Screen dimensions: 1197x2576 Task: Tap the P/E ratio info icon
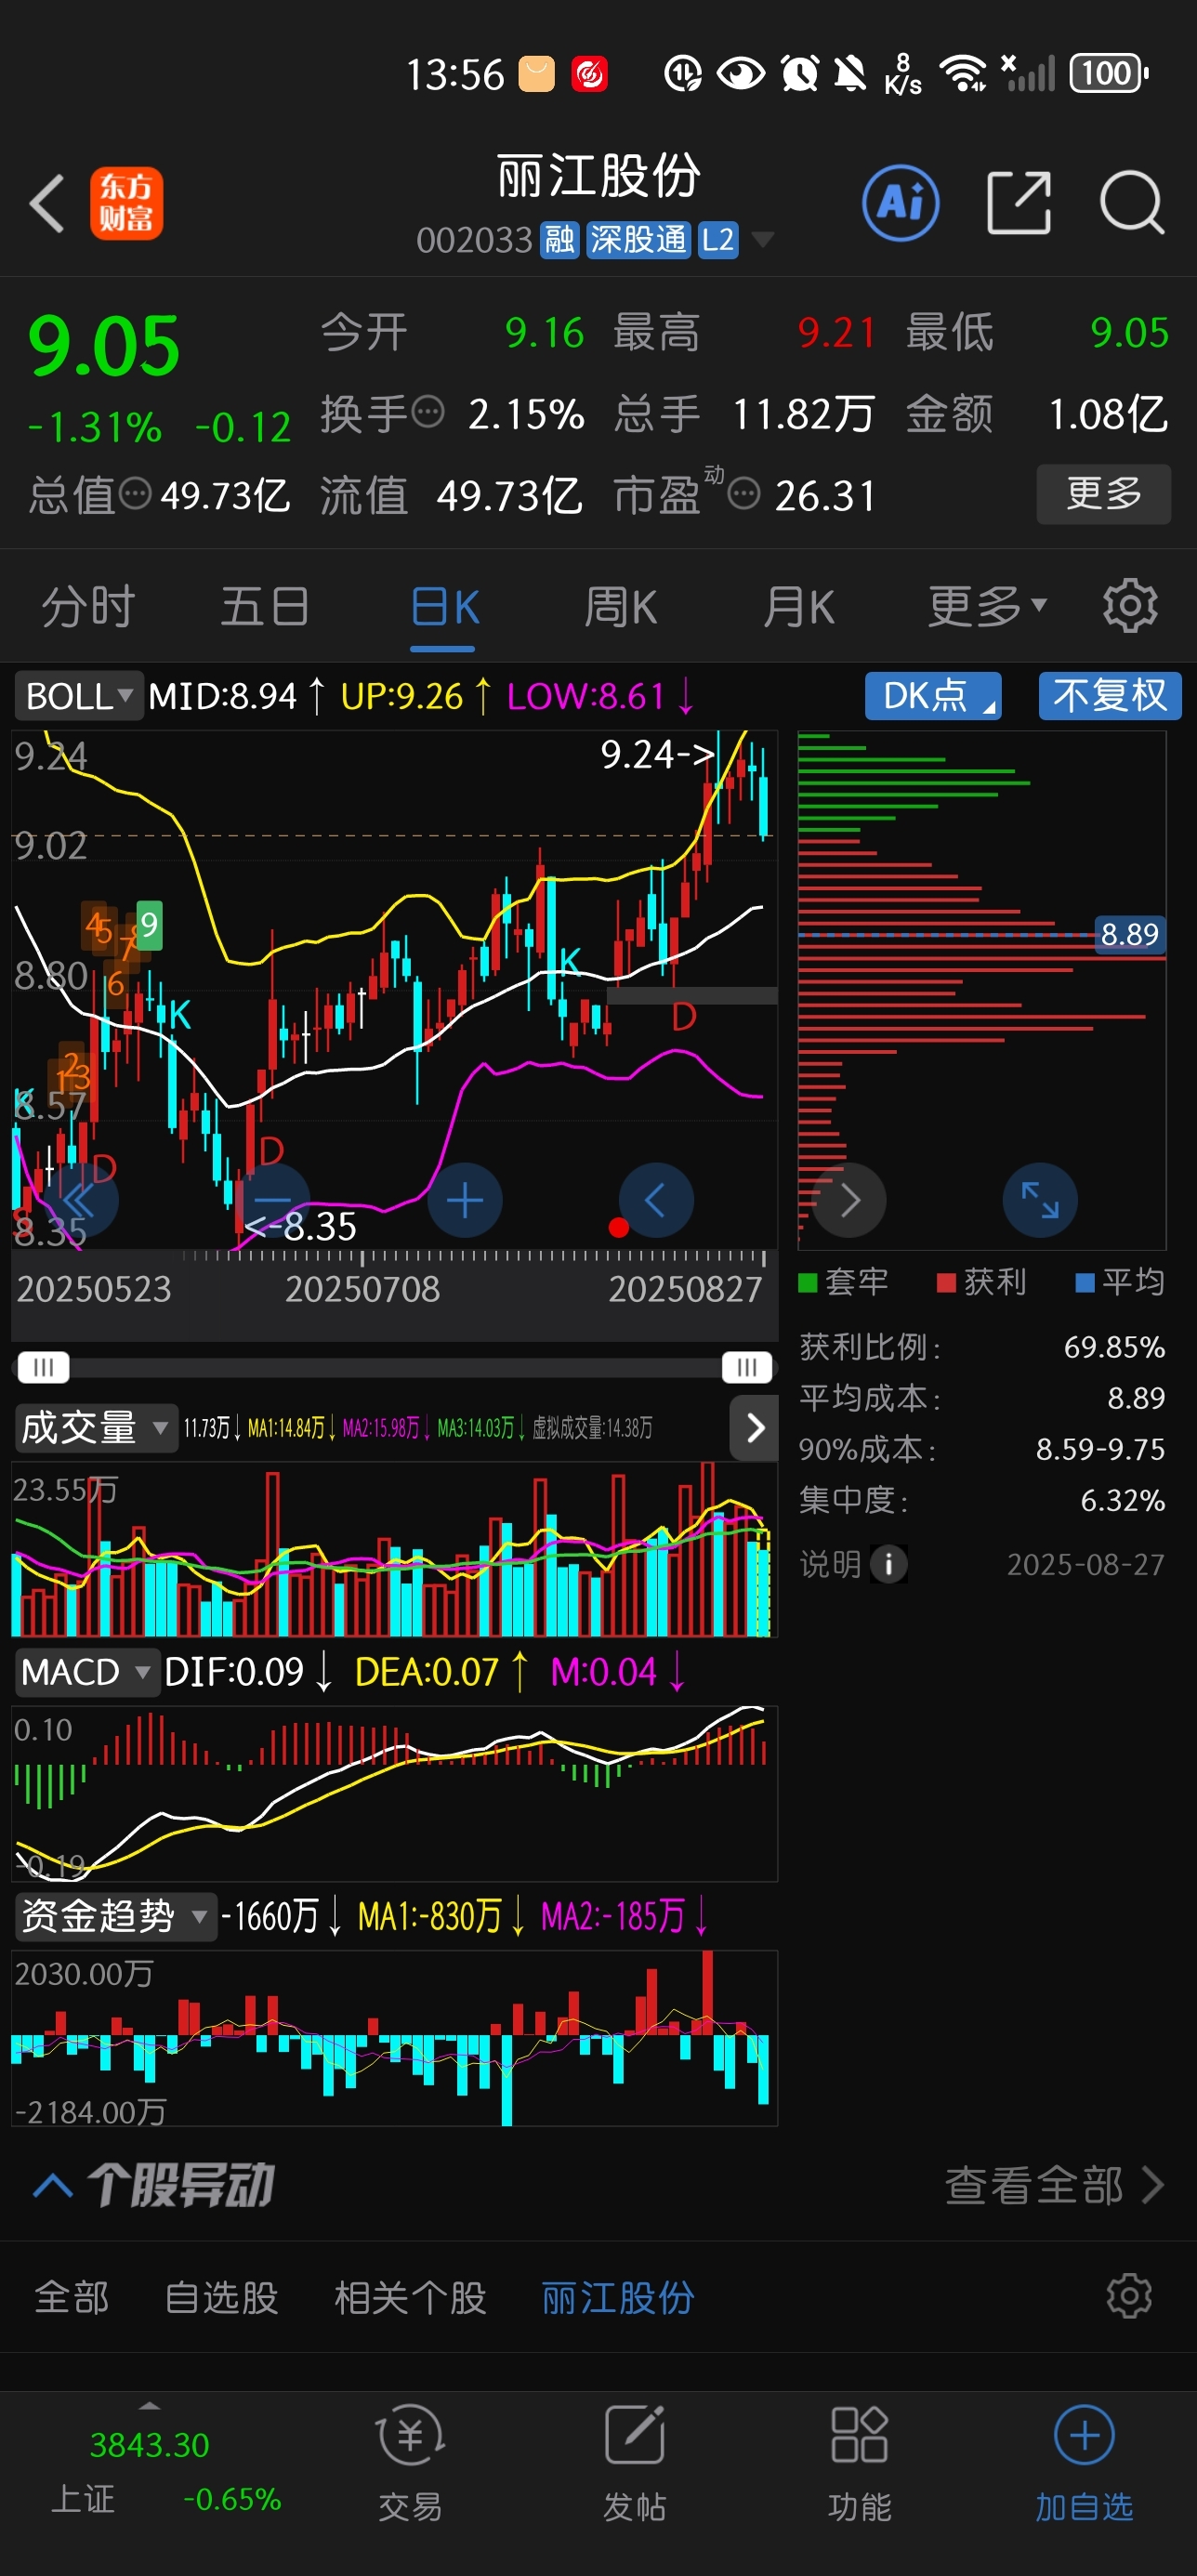(743, 493)
